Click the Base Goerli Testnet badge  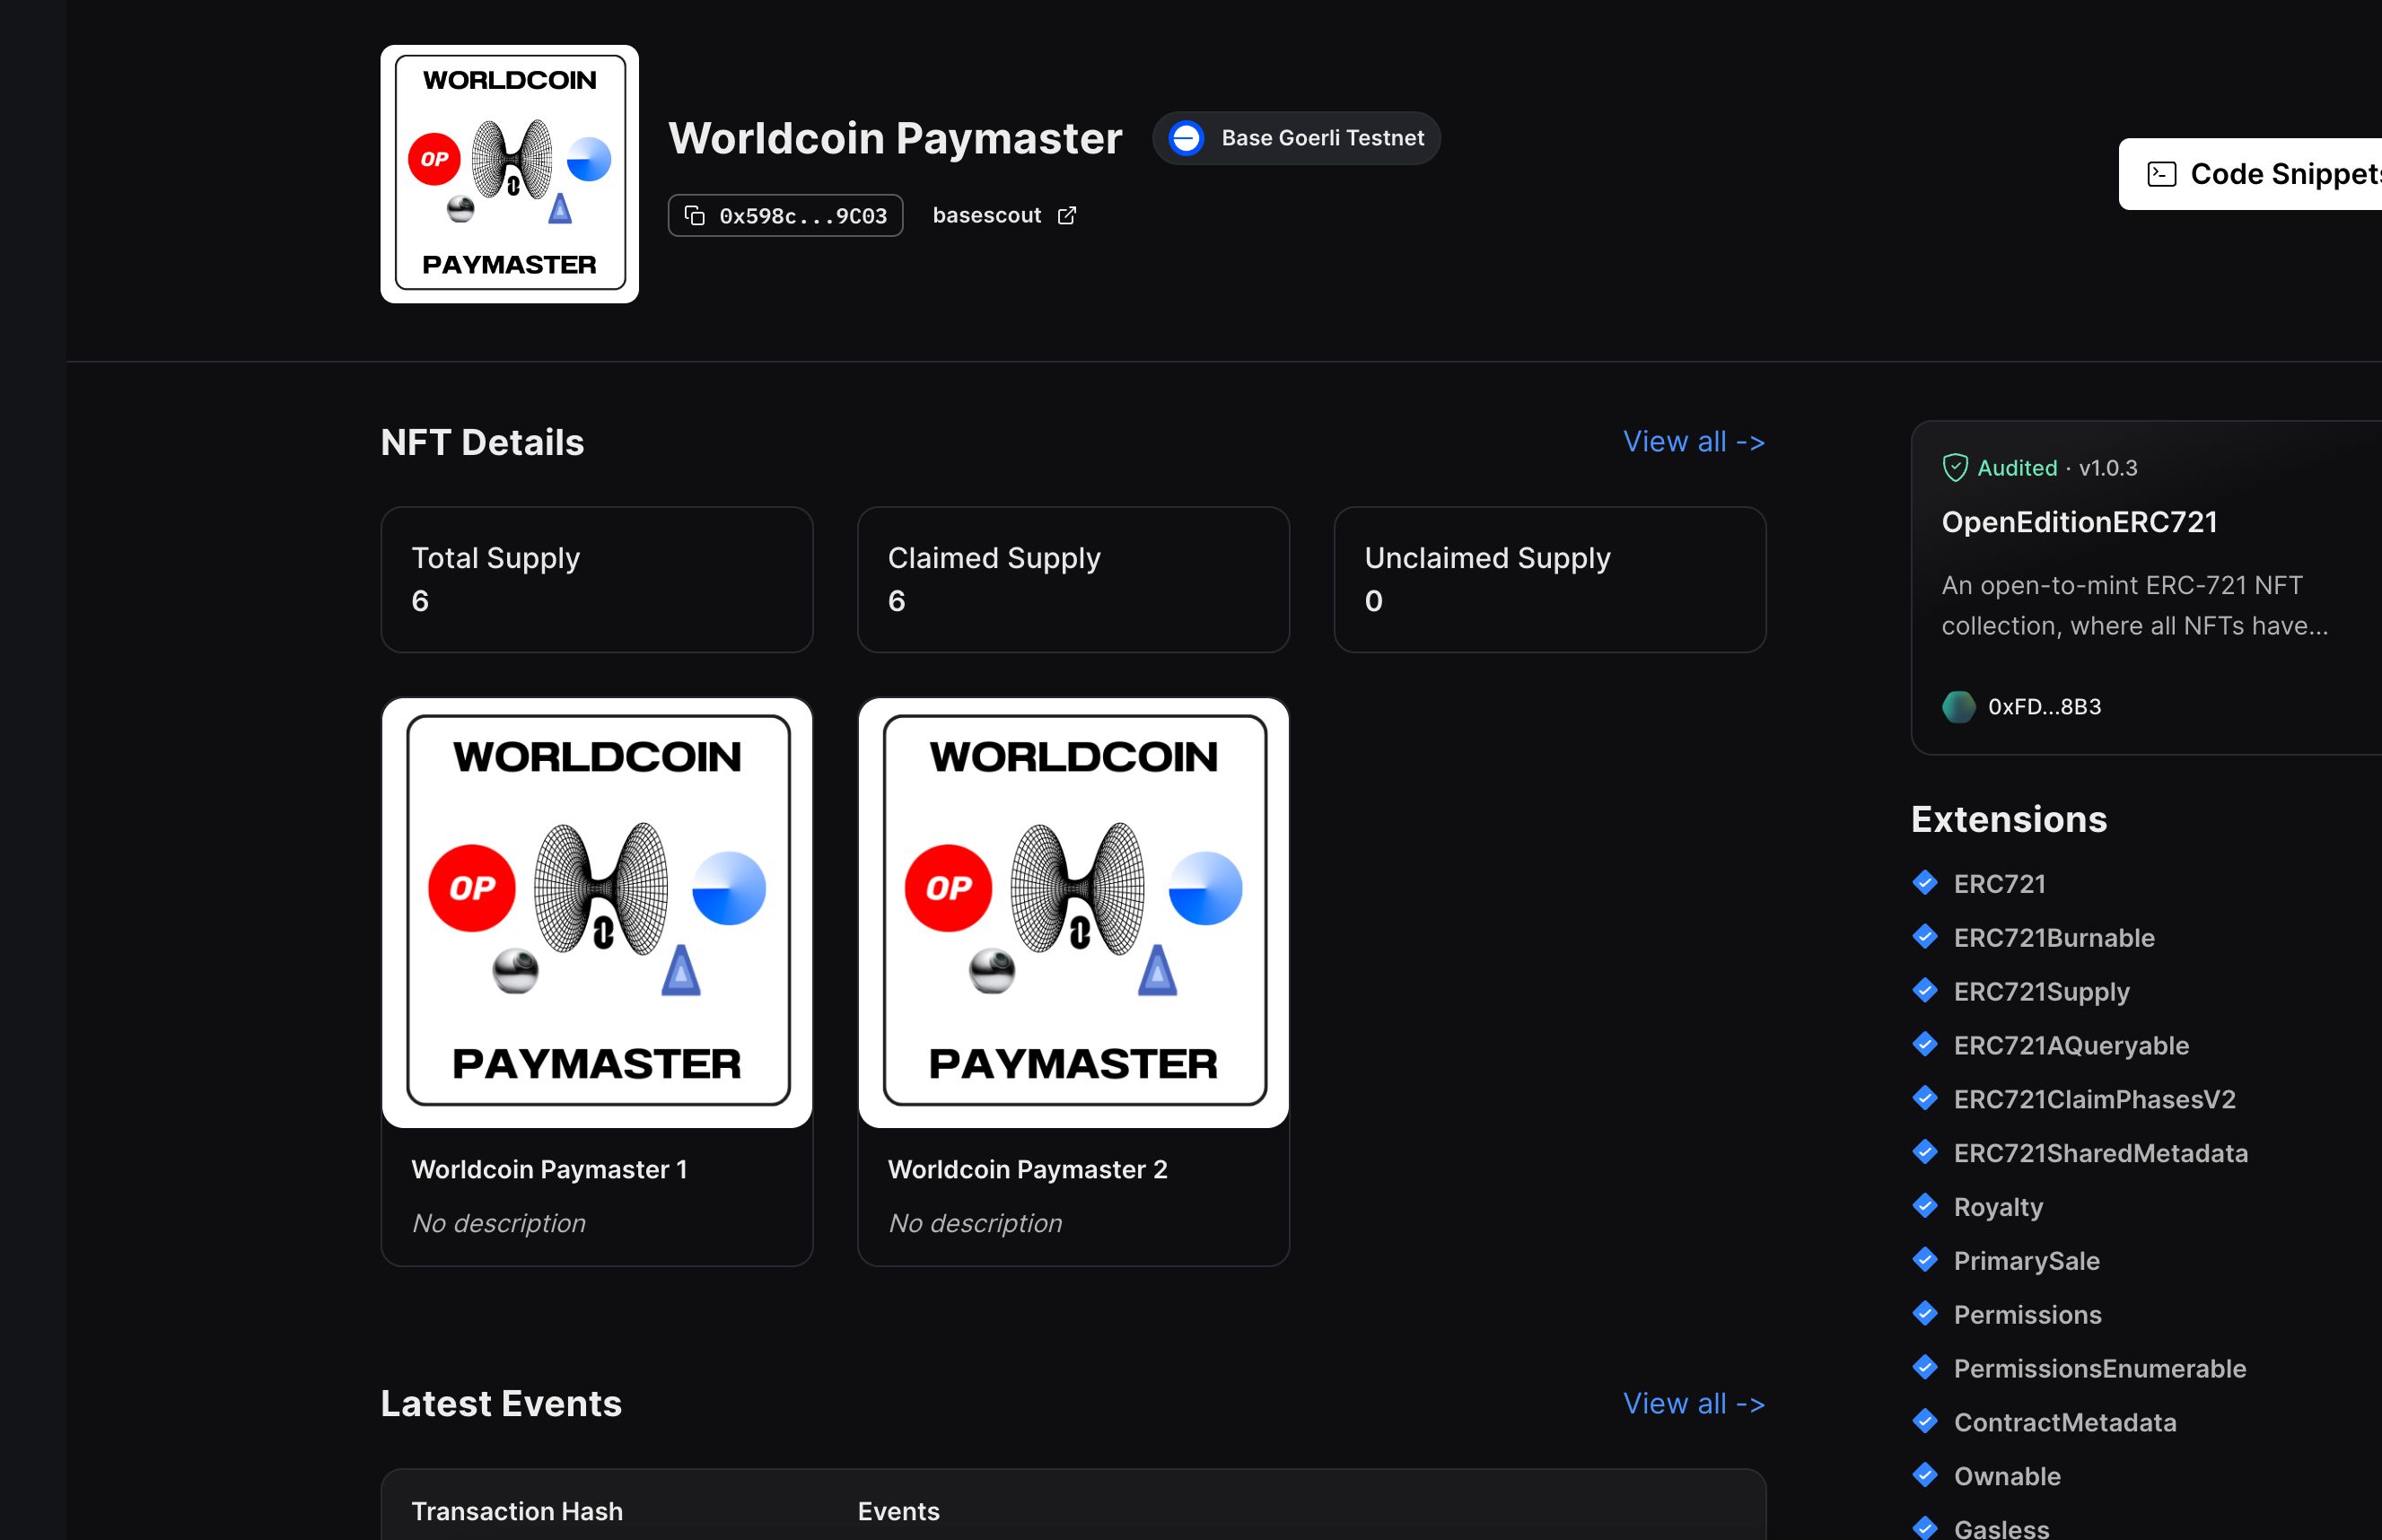(1296, 138)
